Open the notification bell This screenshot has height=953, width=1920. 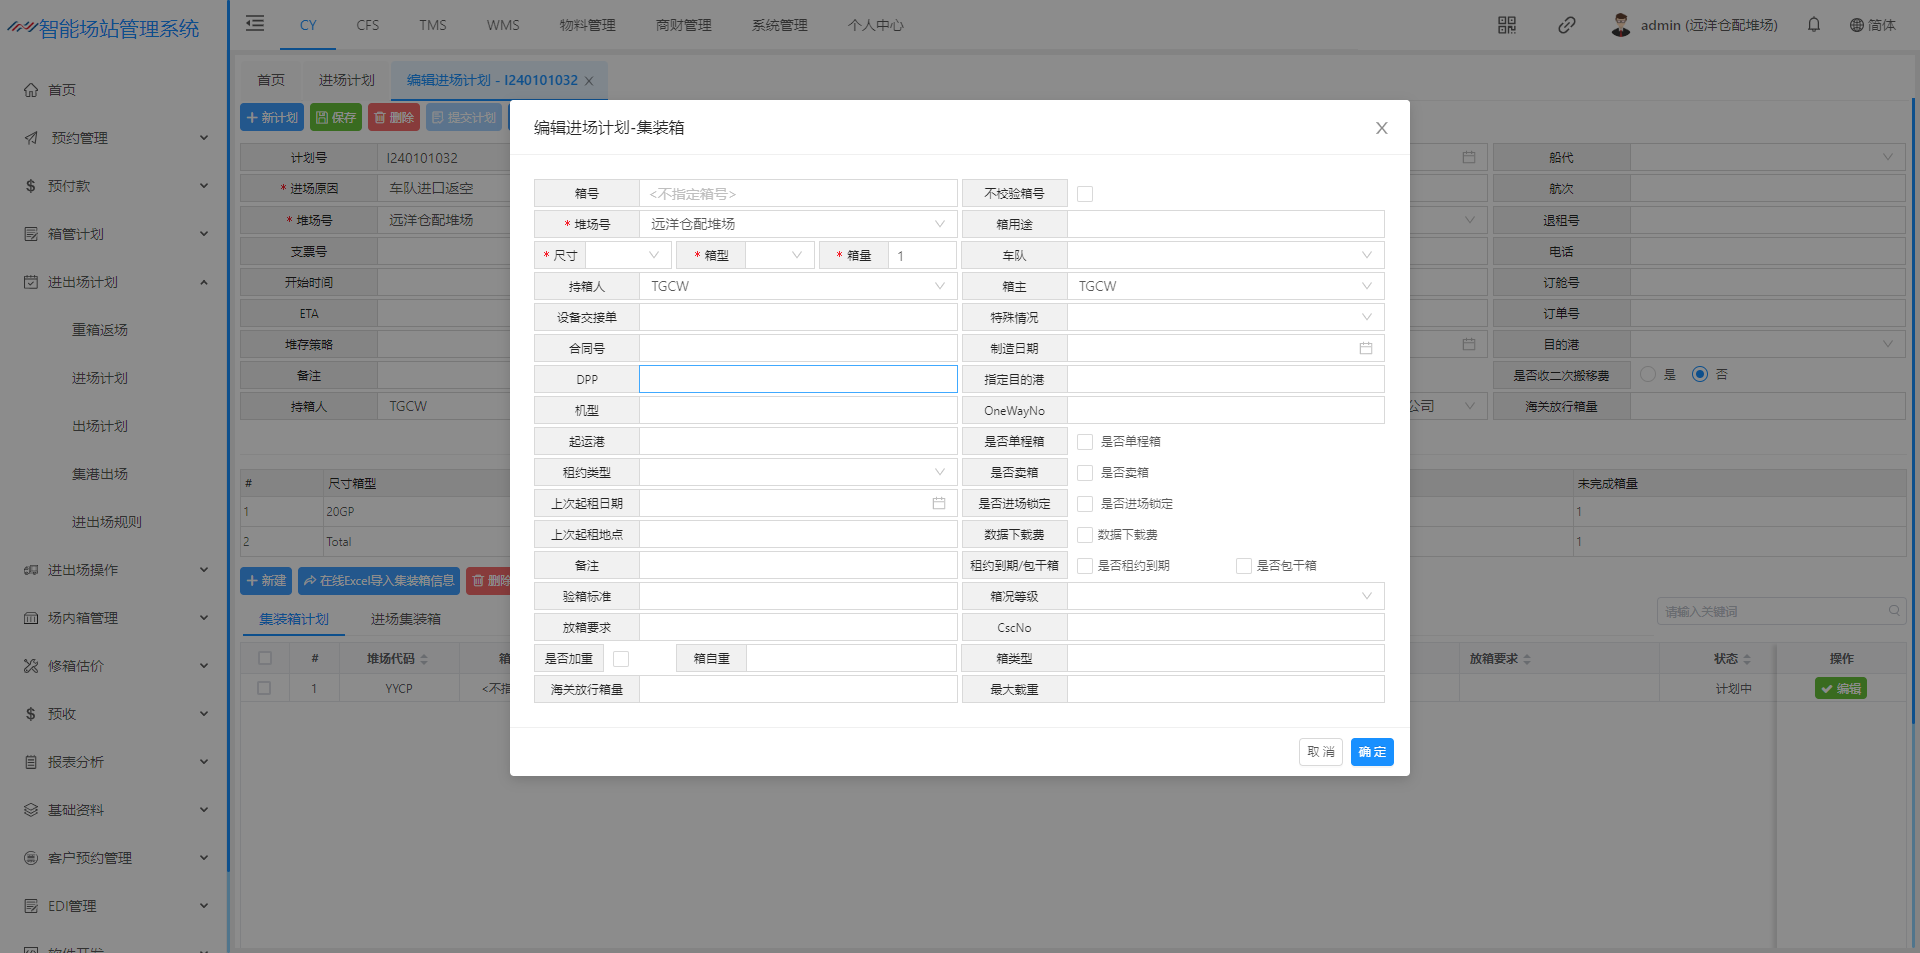1813,25
